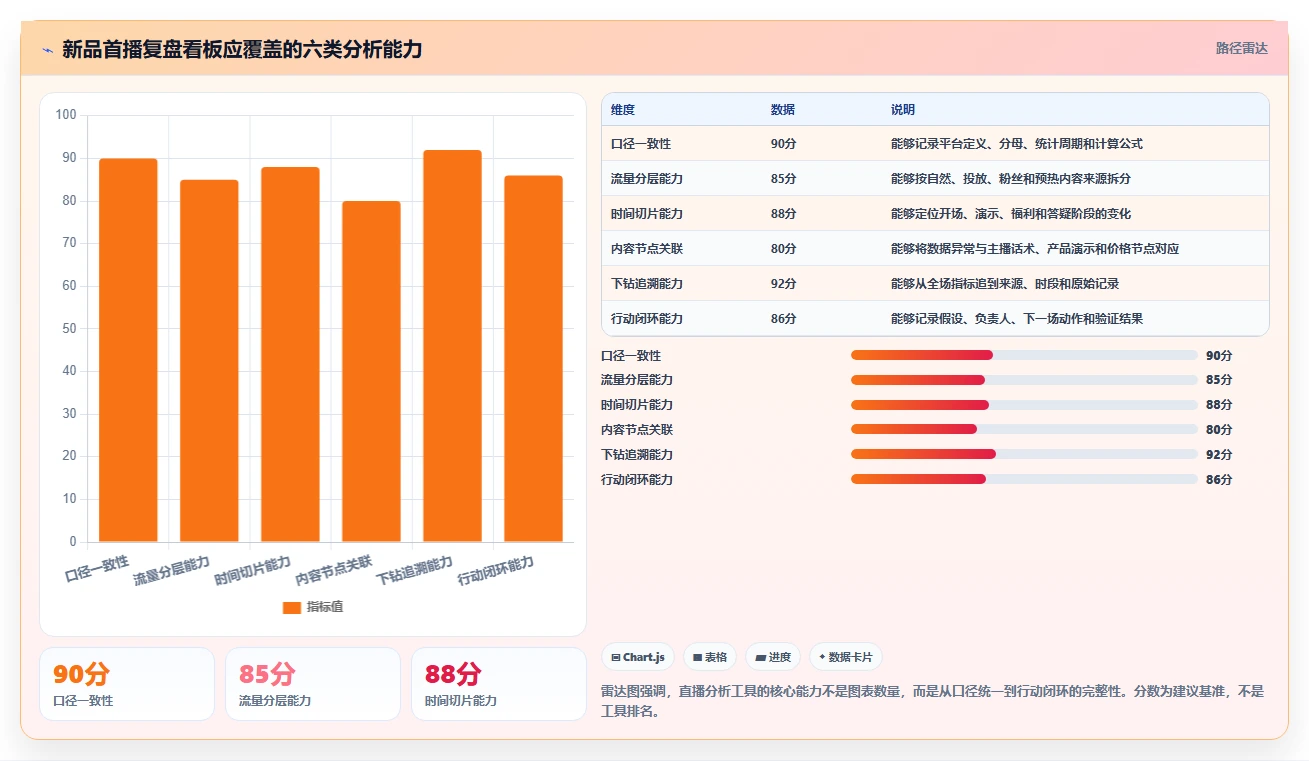Viewport: 1309px width, 761px height.
Task: Click the 90分 table cell
Action: pyautogui.click(x=784, y=144)
